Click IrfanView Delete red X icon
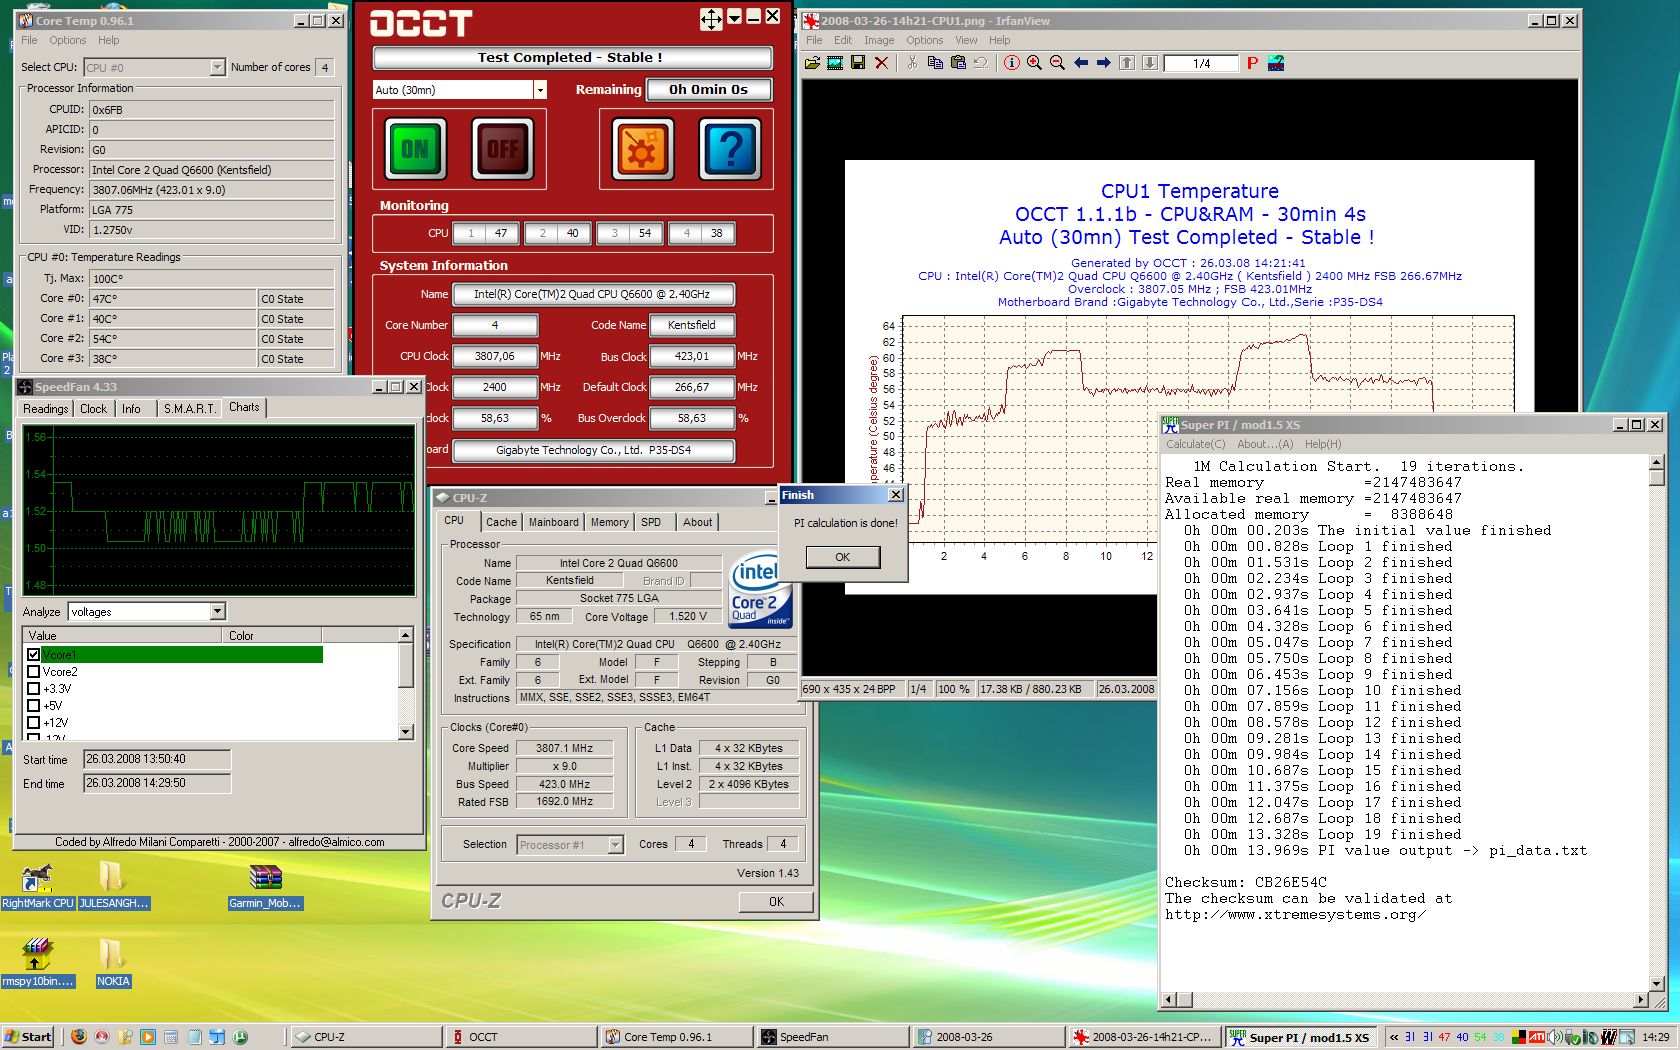Viewport: 1680px width, 1050px height. (x=881, y=63)
